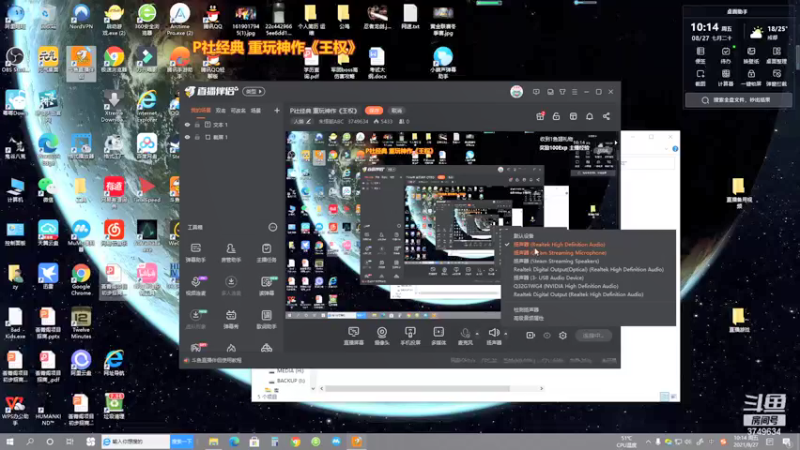Switch File Explorer to the details view icon
Image resolution: width=800 pixels, height=450 pixels.
point(665,396)
